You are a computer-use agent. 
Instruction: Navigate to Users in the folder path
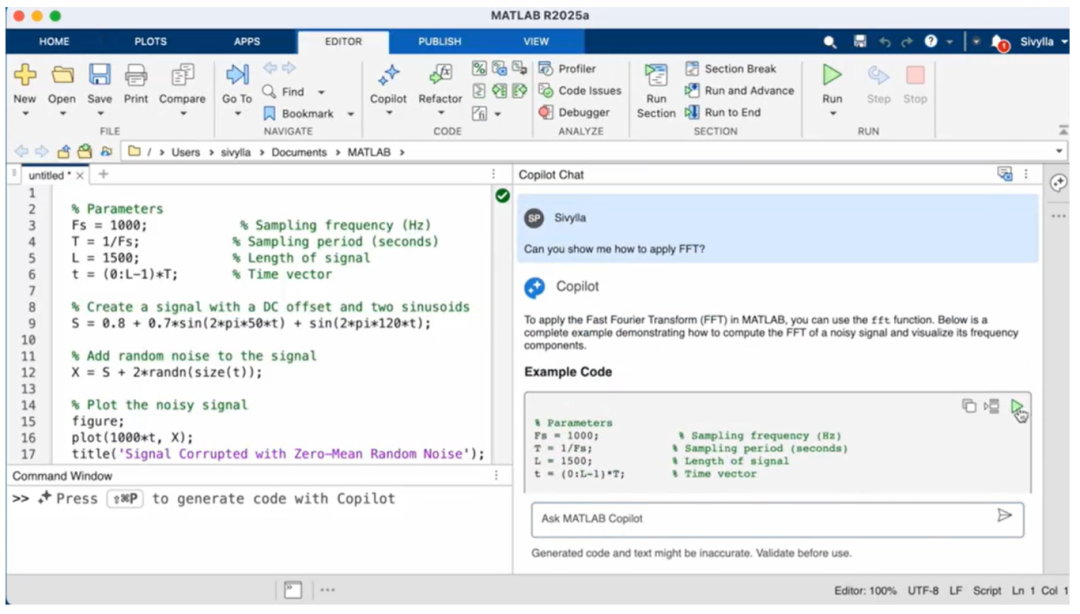pyautogui.click(x=185, y=152)
